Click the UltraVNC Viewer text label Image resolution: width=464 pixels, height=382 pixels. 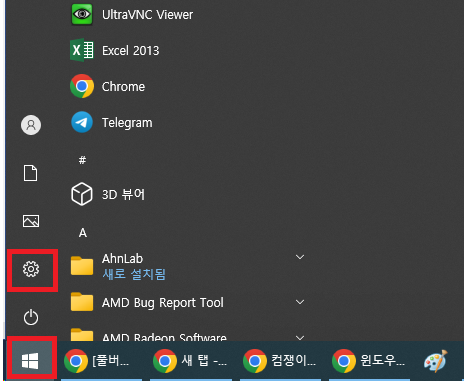click(x=147, y=15)
